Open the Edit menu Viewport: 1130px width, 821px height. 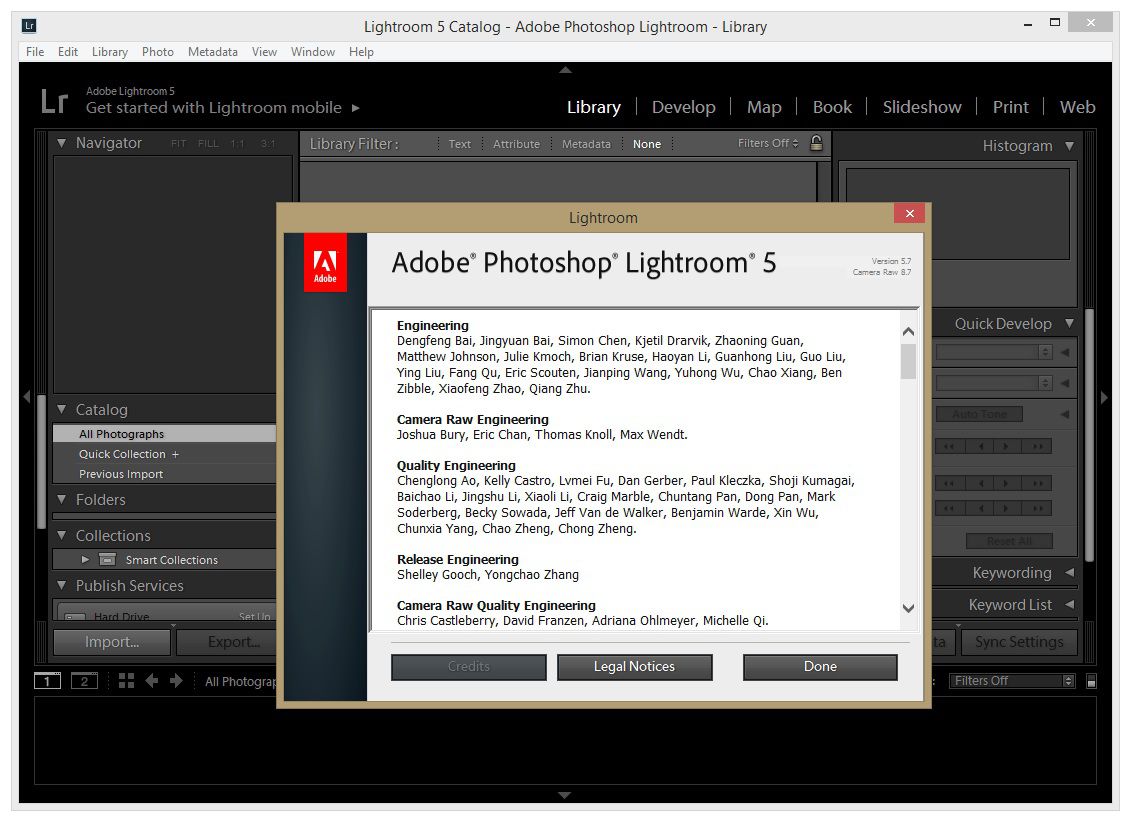click(x=68, y=52)
